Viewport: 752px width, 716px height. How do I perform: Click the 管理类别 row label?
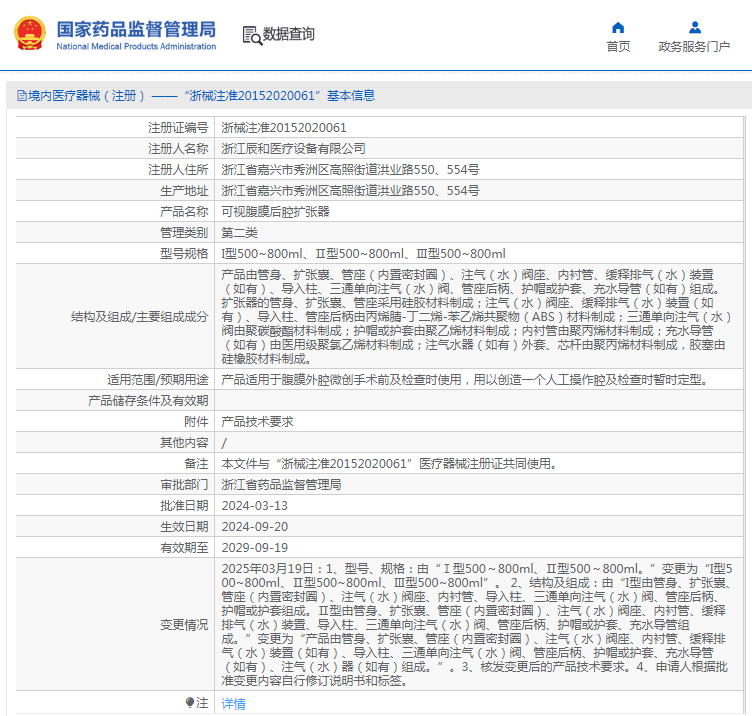tap(184, 233)
